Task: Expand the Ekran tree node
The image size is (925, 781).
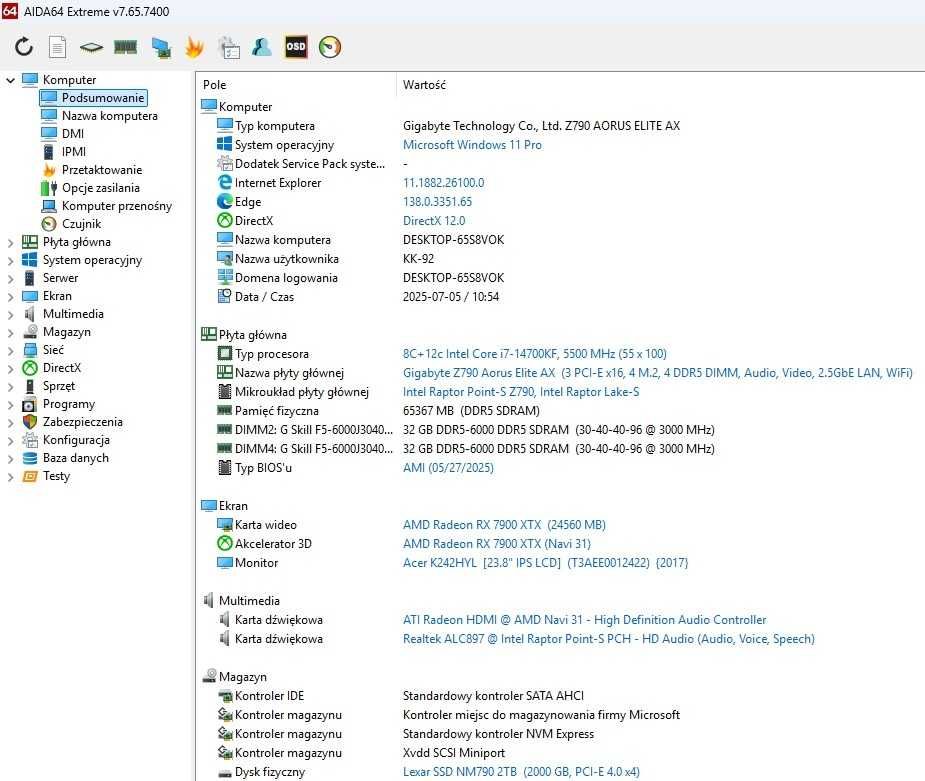Action: 10,296
